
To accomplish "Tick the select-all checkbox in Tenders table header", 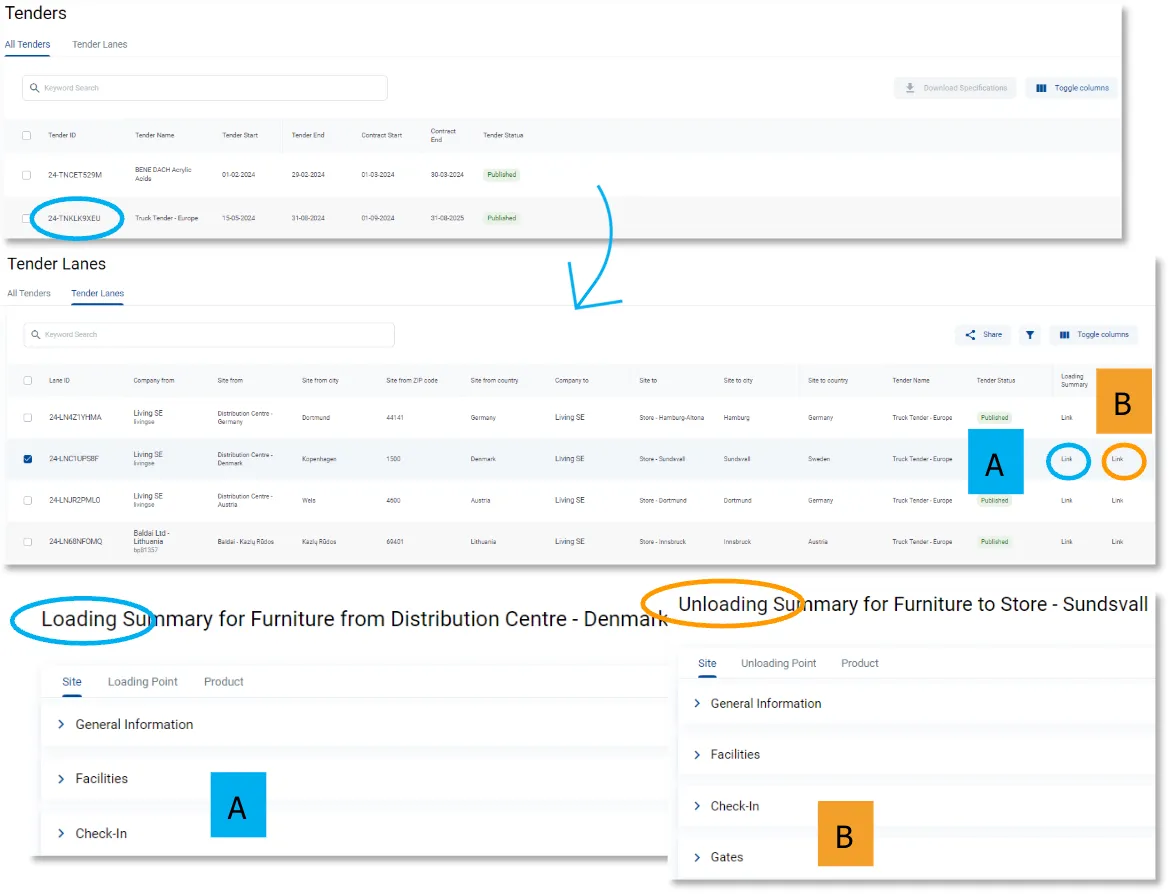I will [27, 136].
